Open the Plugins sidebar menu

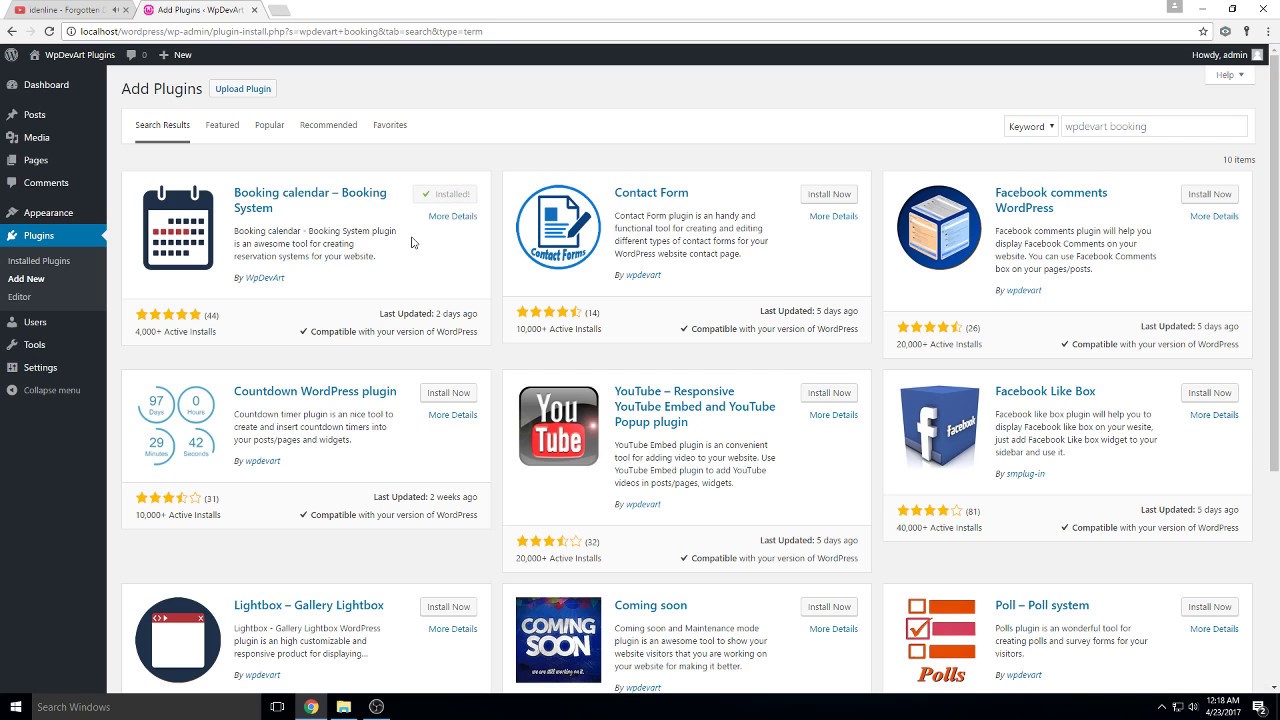click(x=53, y=236)
